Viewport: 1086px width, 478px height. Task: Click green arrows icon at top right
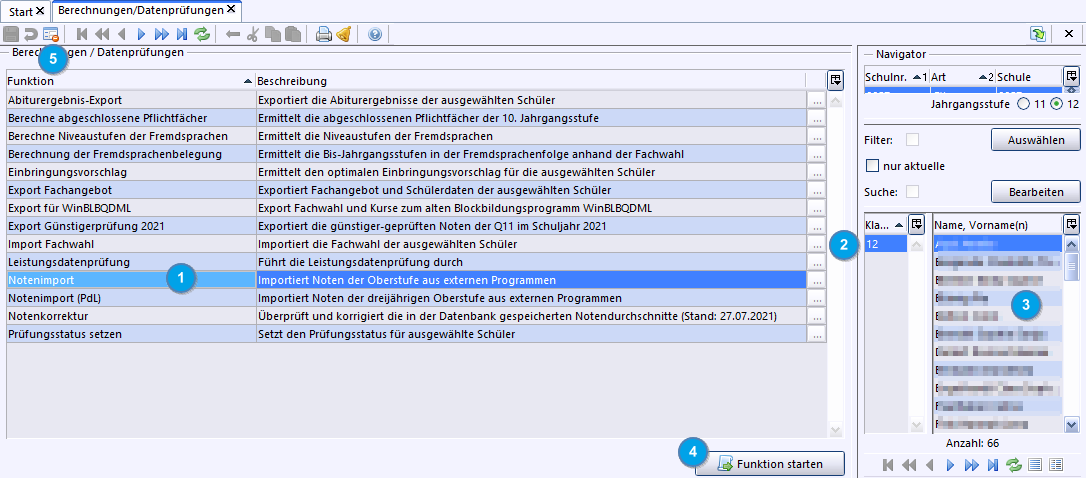(1037, 34)
